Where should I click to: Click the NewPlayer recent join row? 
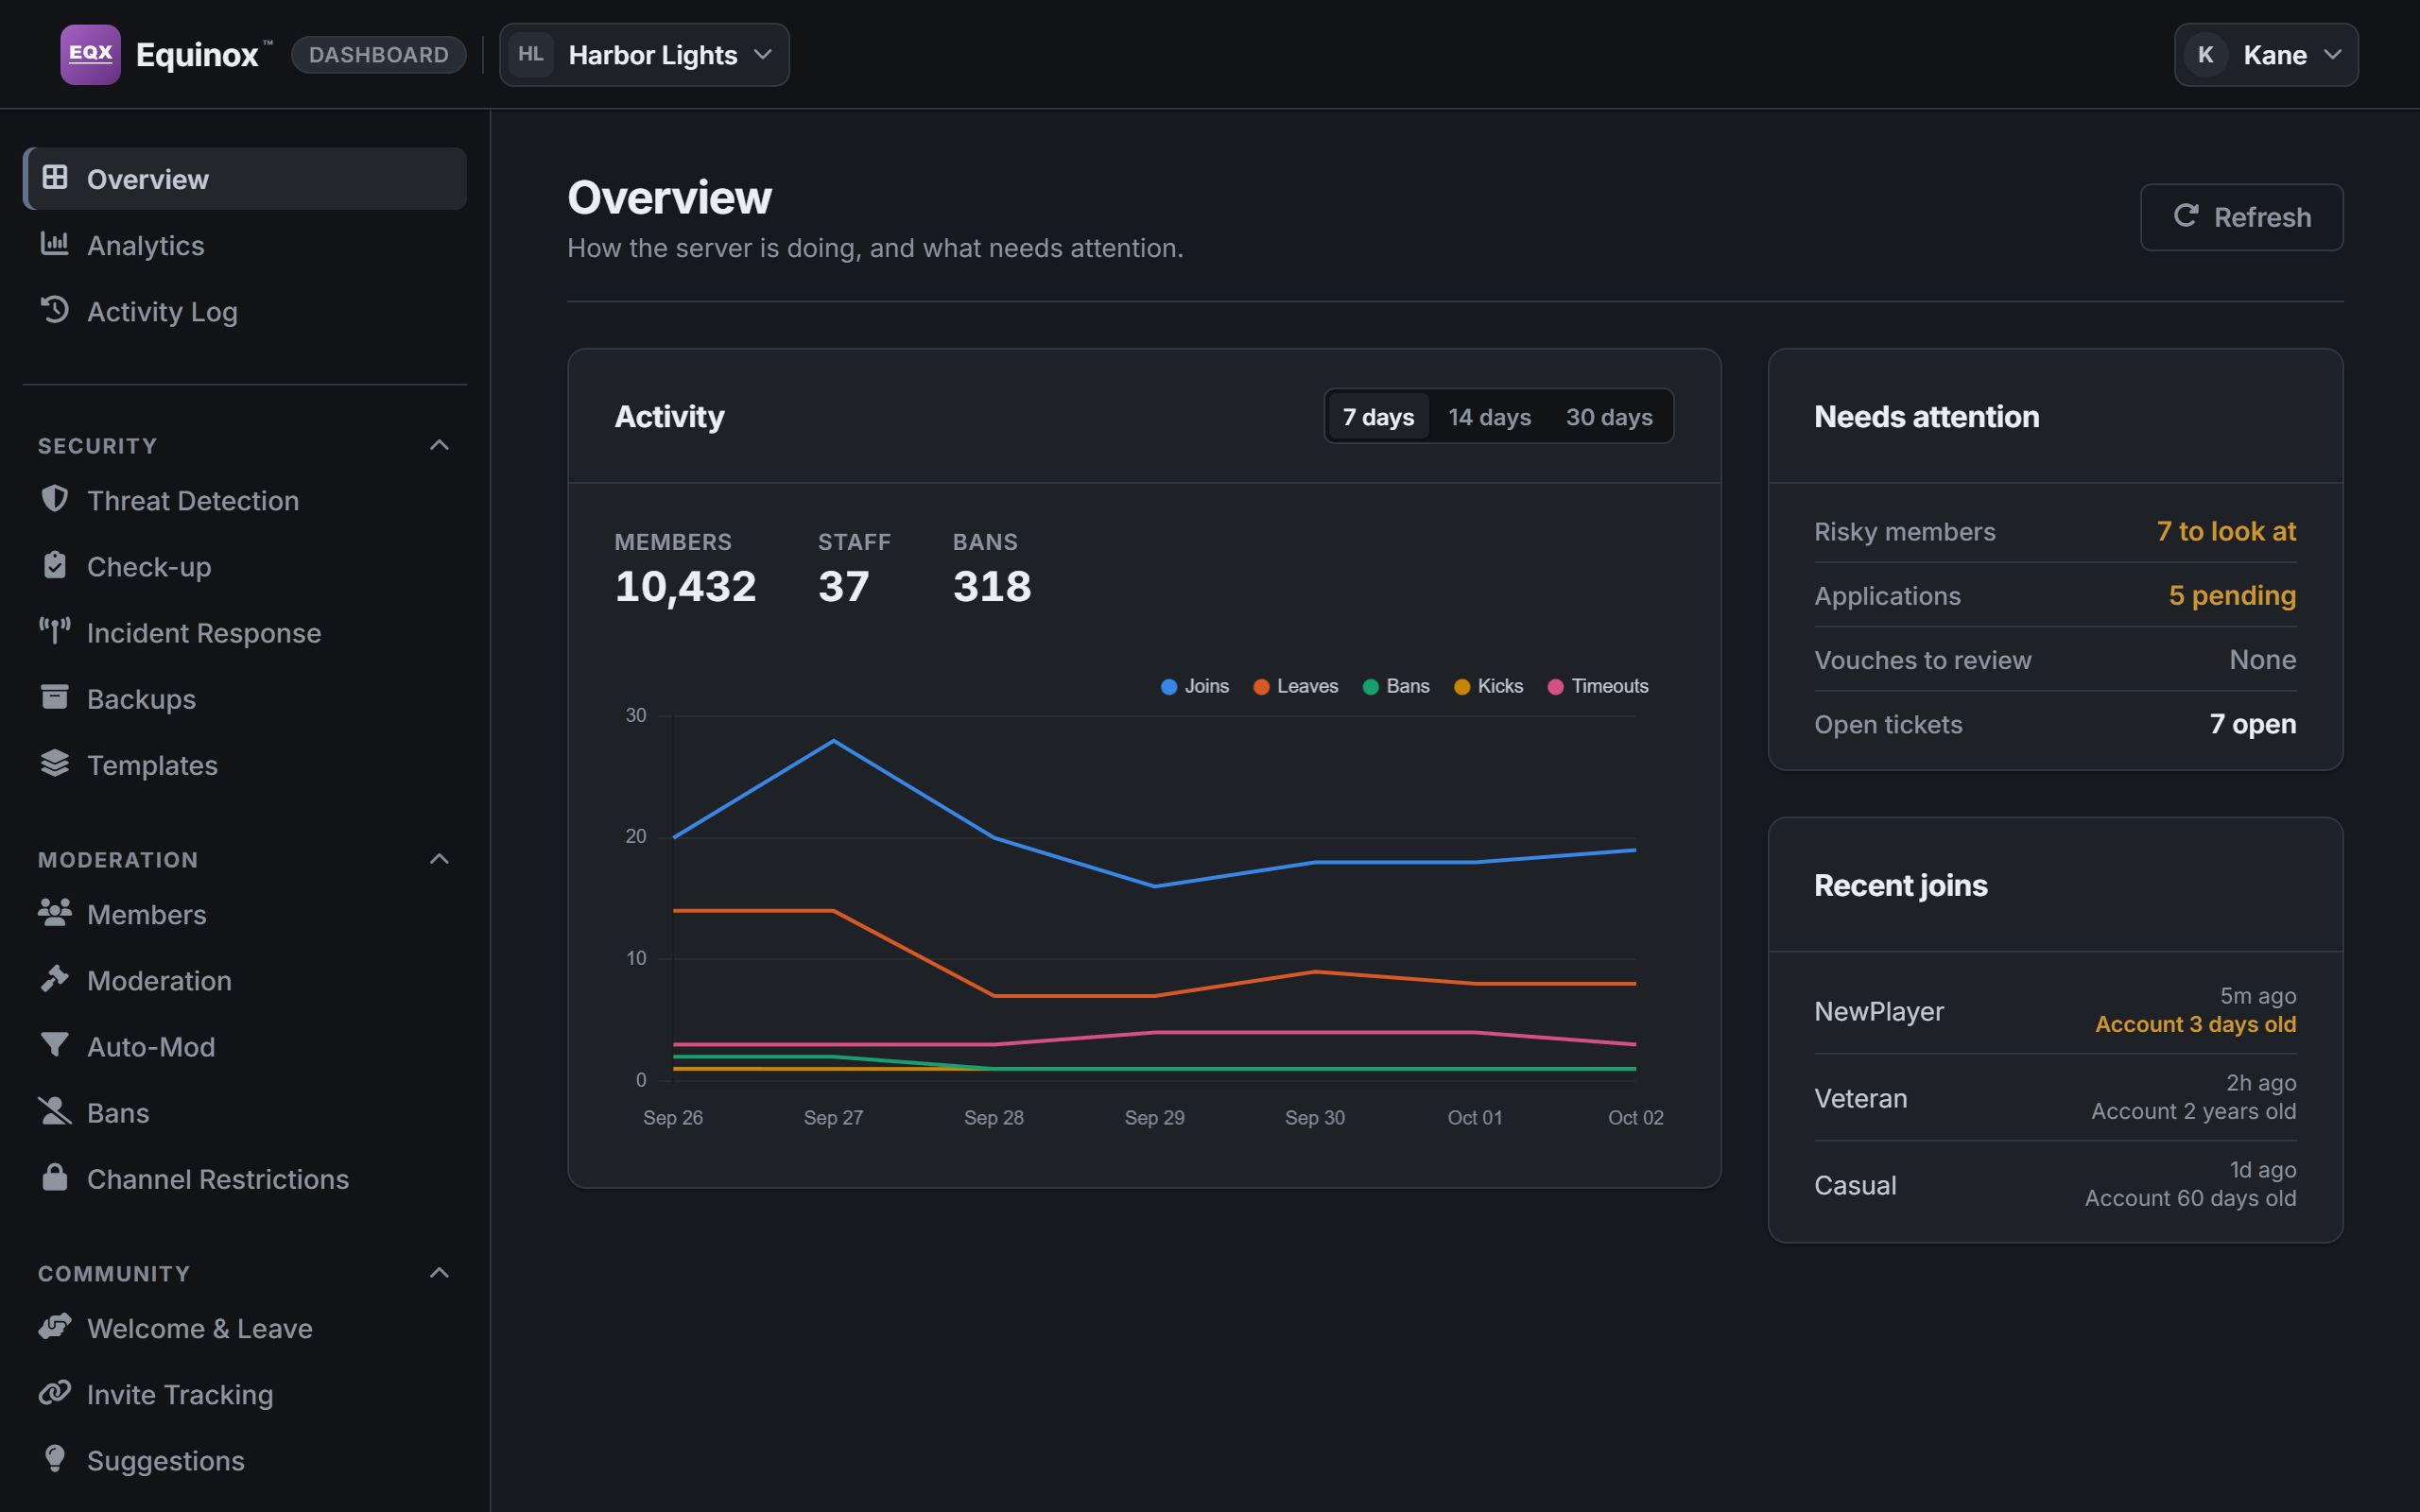coord(2055,1010)
